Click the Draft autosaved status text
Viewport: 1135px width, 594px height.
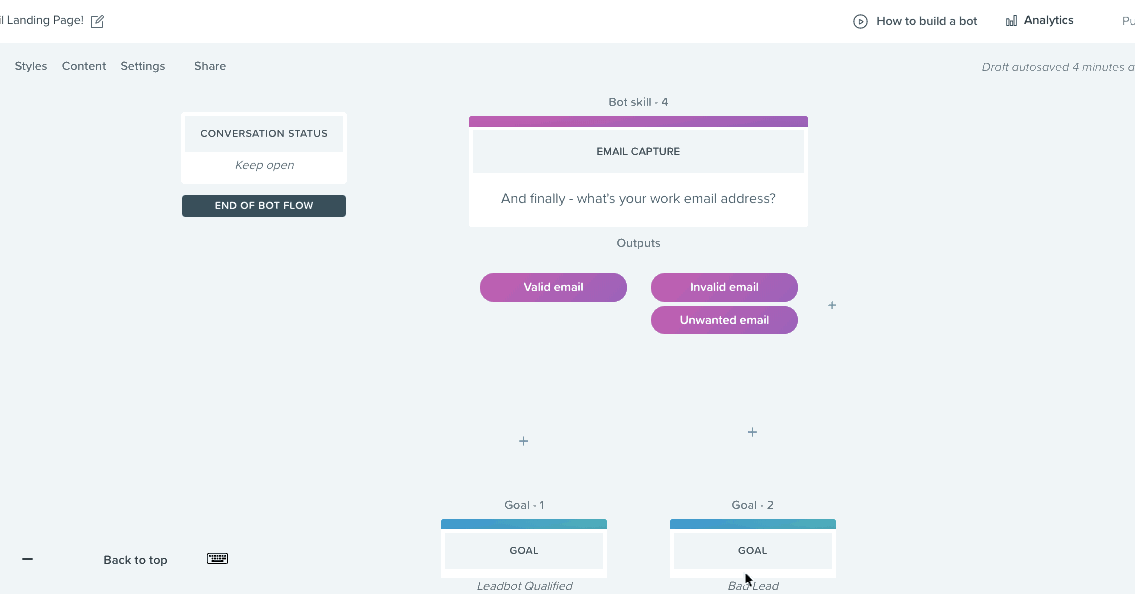tap(1058, 67)
